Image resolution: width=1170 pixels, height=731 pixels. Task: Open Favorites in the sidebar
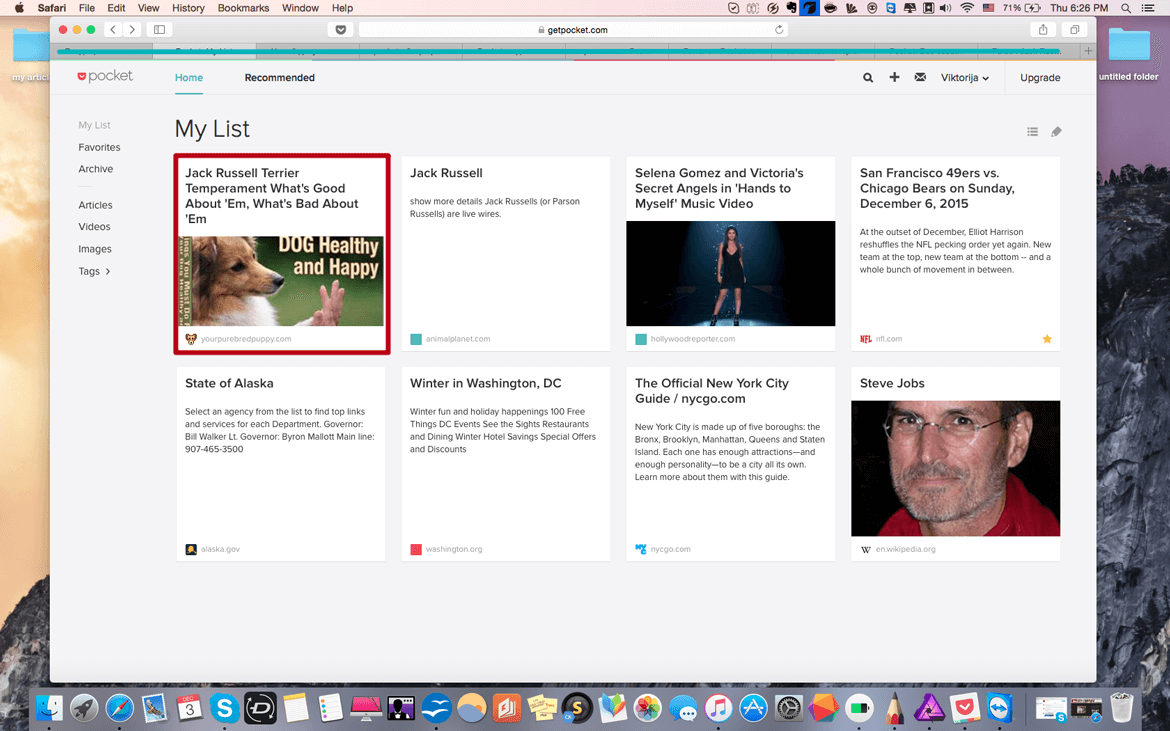99,148
